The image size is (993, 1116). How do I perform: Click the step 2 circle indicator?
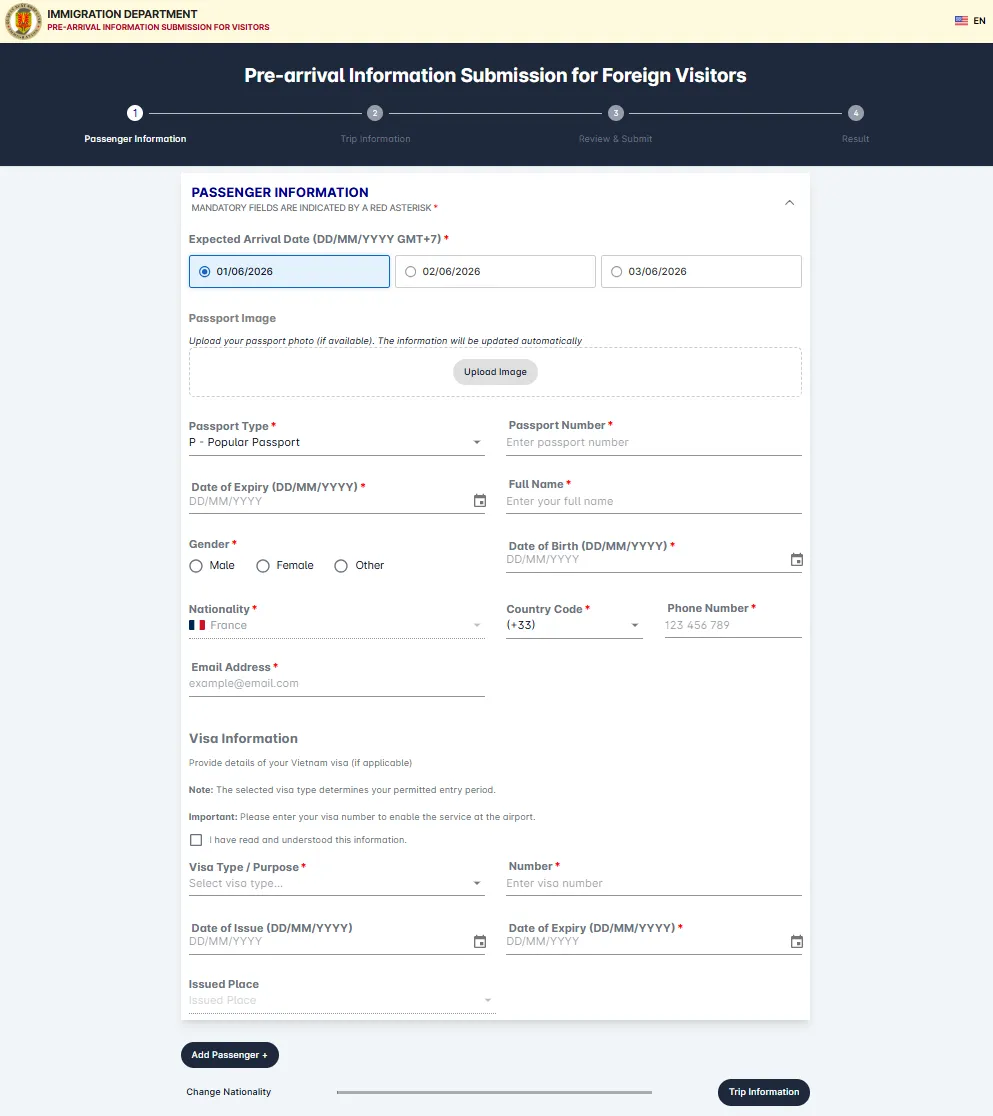pyautogui.click(x=375, y=113)
